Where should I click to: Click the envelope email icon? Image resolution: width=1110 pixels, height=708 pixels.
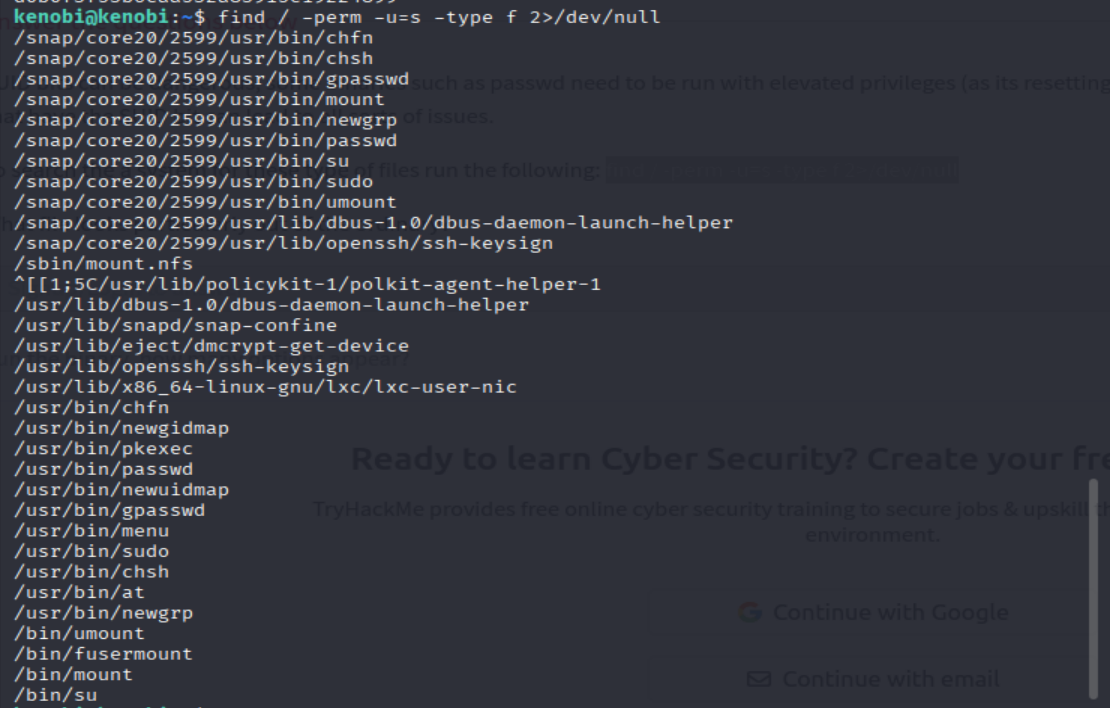(x=759, y=679)
